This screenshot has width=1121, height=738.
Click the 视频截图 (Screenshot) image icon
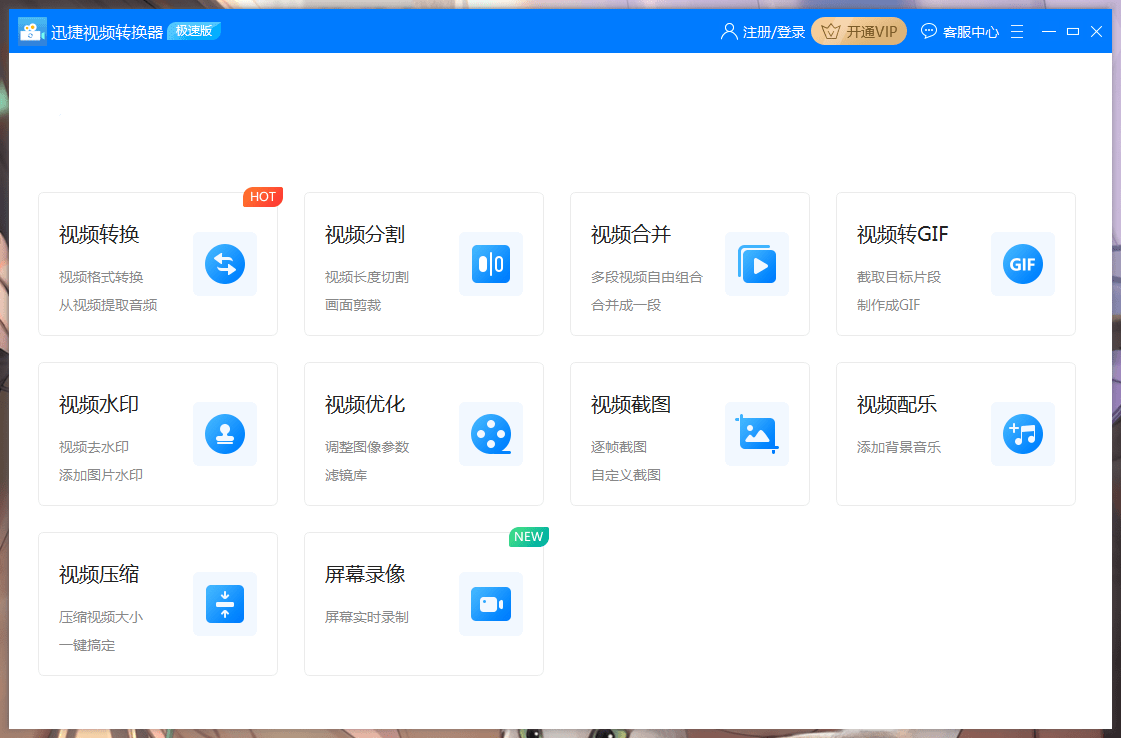point(756,434)
